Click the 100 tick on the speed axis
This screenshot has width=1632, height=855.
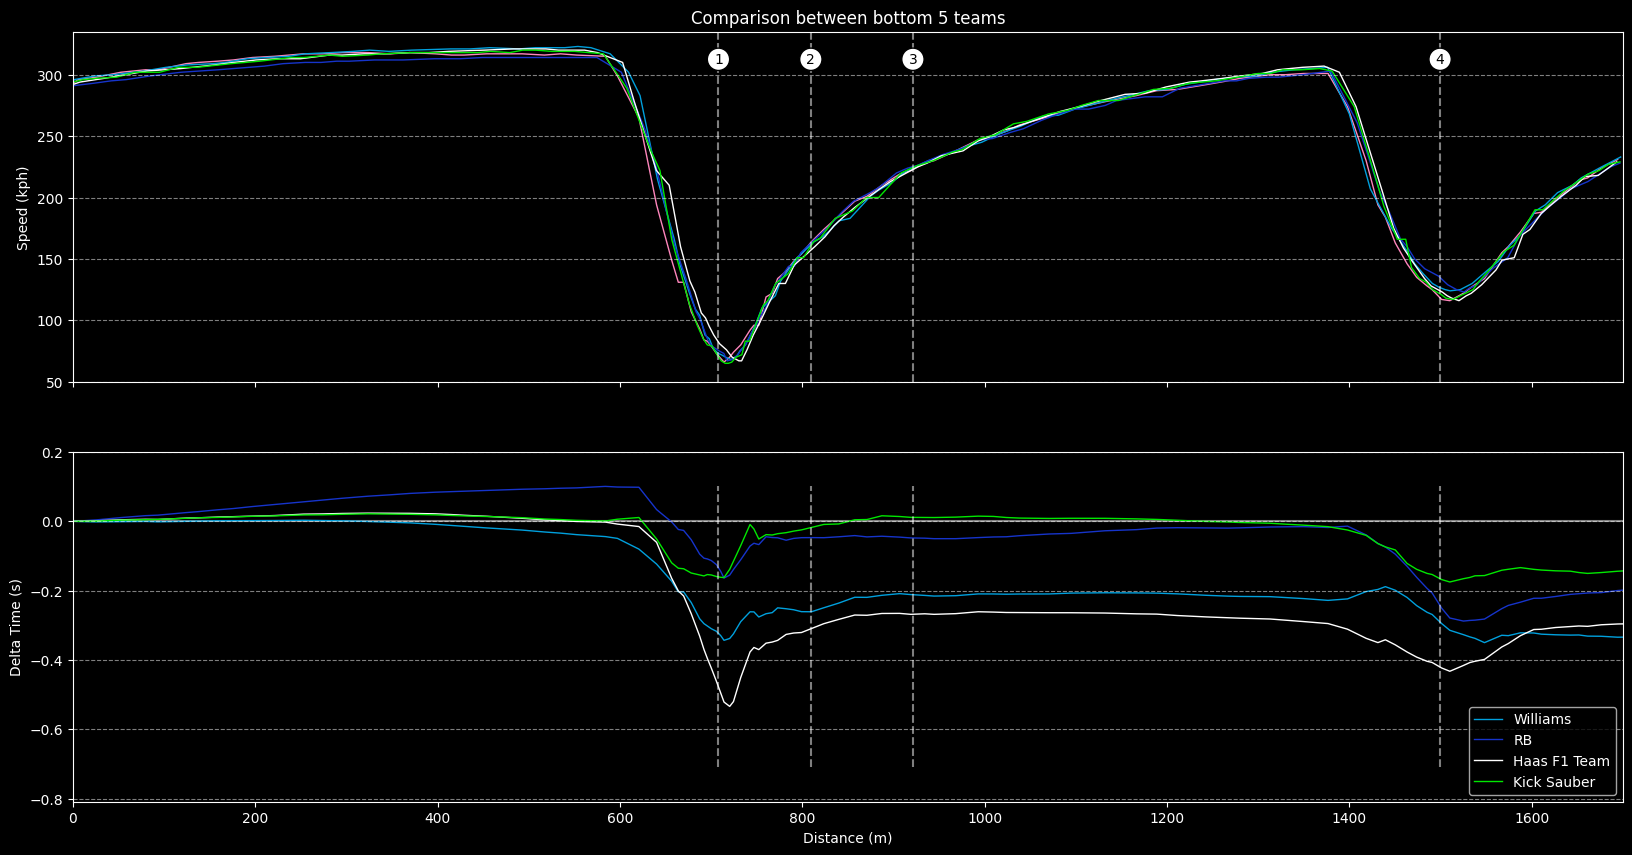coord(52,321)
